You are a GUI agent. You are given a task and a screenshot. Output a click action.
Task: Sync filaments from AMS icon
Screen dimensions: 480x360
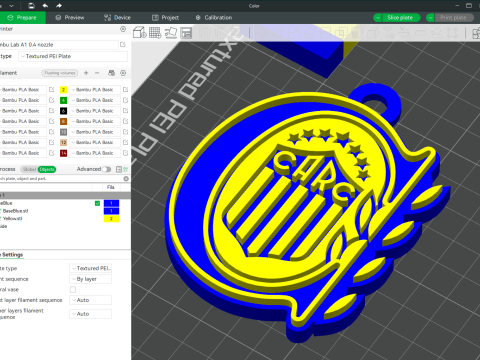pos(112,73)
